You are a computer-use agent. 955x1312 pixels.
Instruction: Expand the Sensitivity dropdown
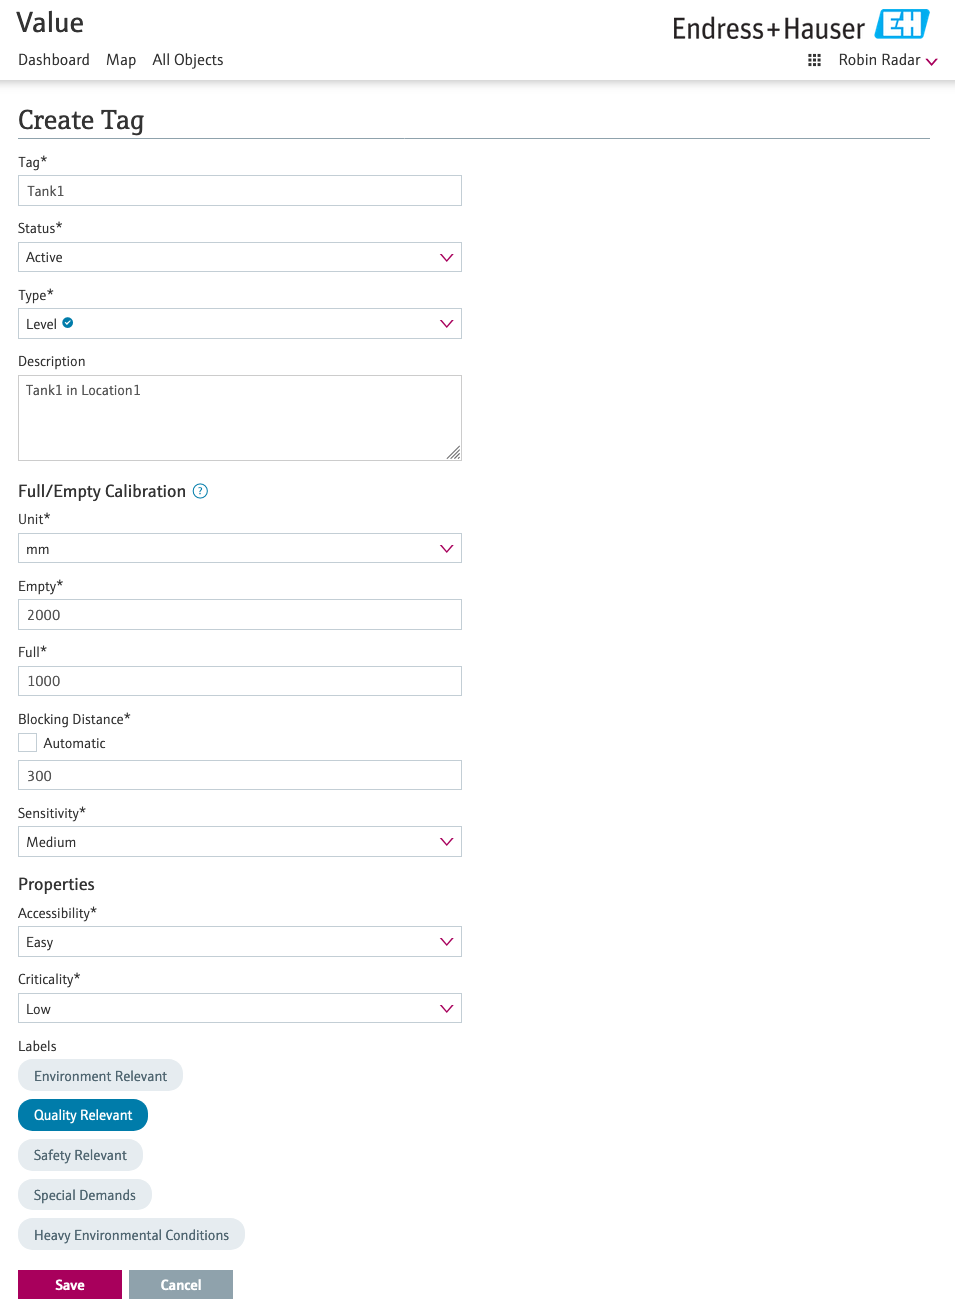click(240, 842)
